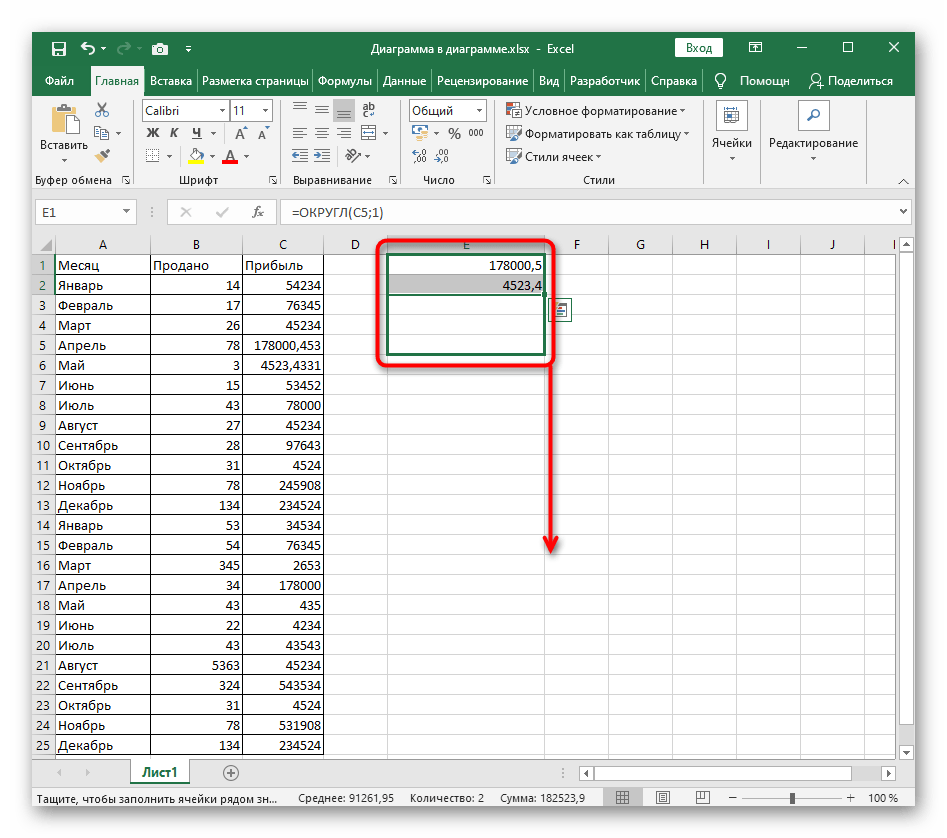Screen dimensions: 947x838
Task: Expand Стили ячеек menu
Action: (554, 156)
